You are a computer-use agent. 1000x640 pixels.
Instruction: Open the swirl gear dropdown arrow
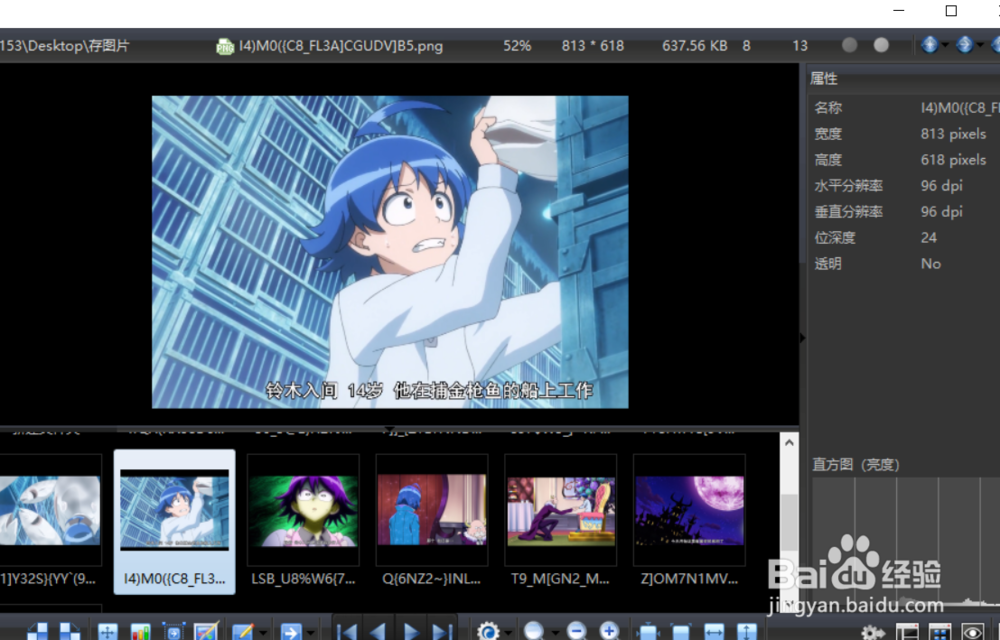[x=508, y=633]
